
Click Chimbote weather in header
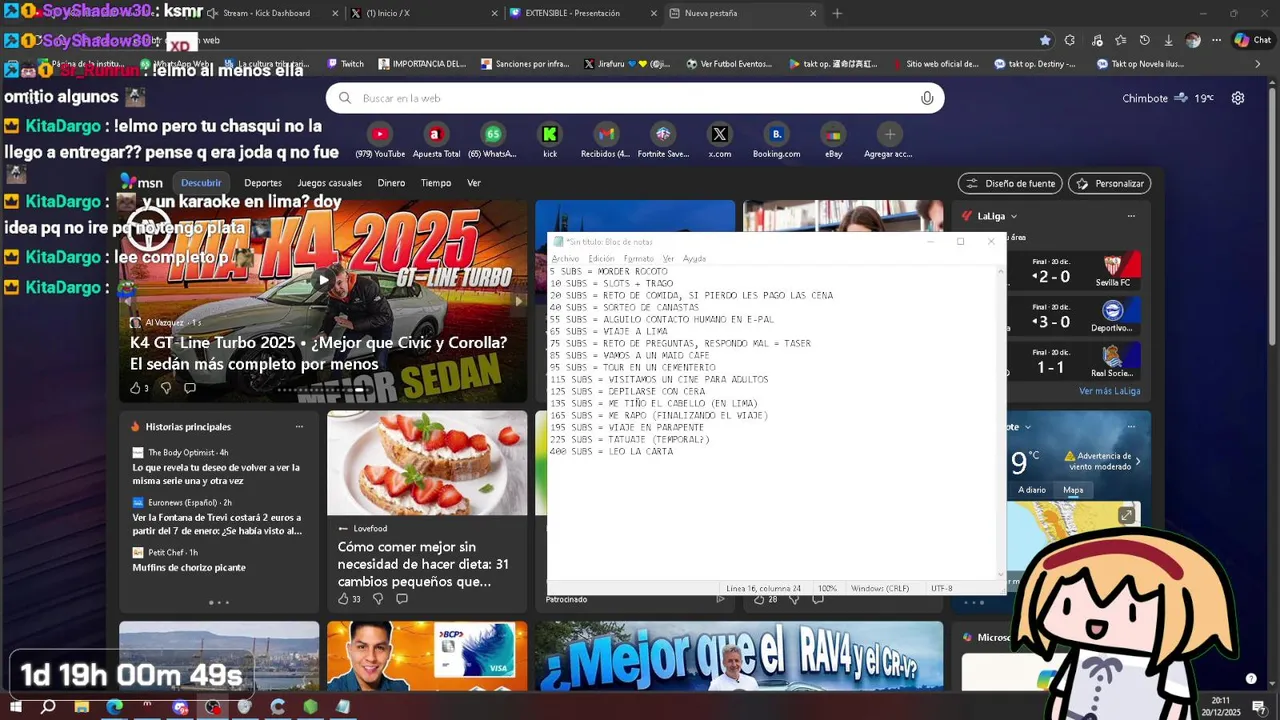(x=1168, y=98)
